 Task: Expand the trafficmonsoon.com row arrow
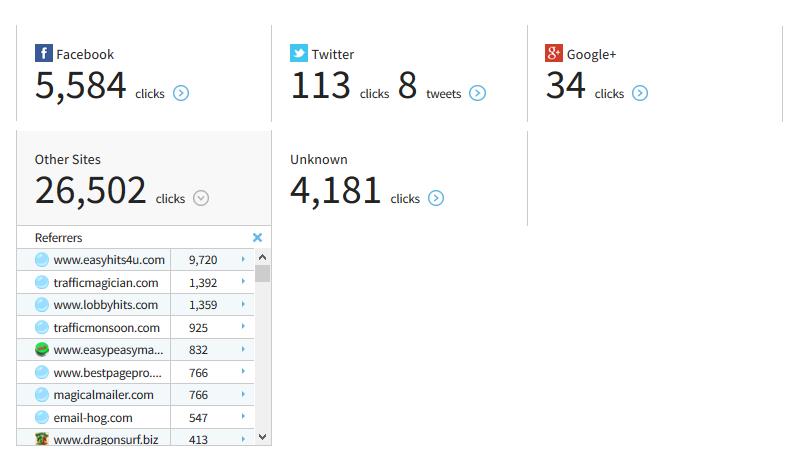(243, 327)
